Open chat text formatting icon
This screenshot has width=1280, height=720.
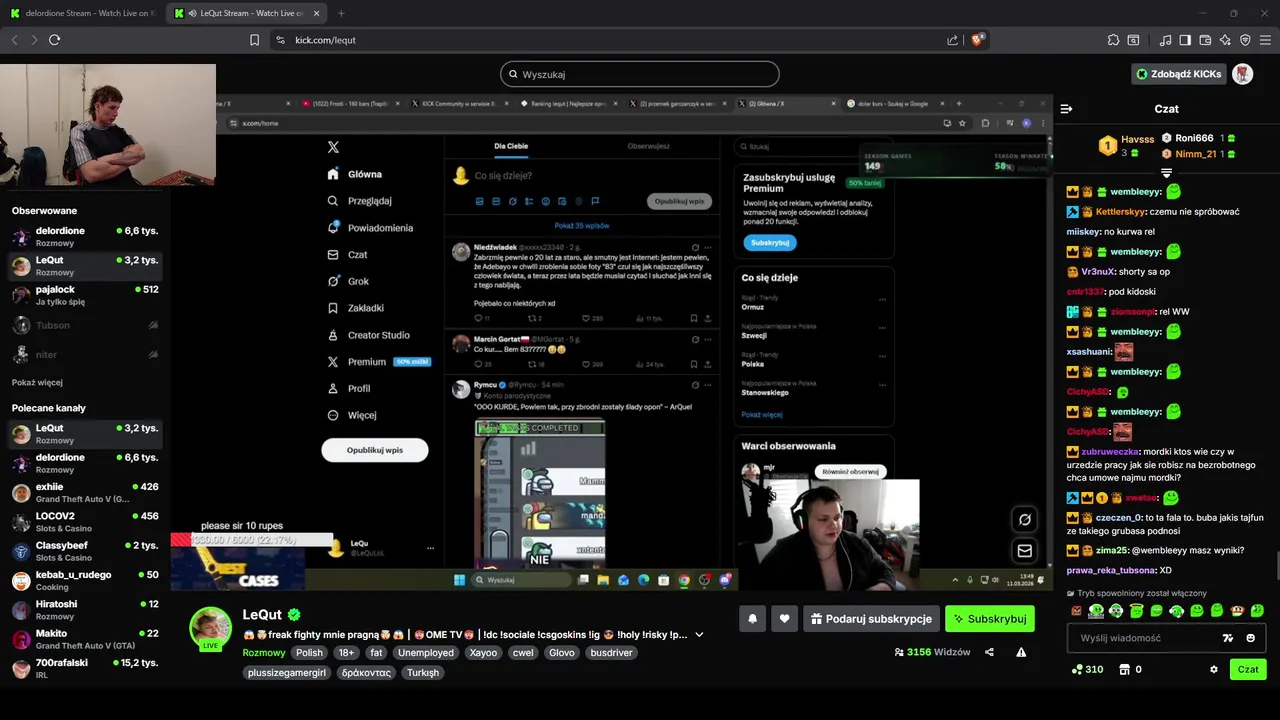pyautogui.click(x=1228, y=638)
